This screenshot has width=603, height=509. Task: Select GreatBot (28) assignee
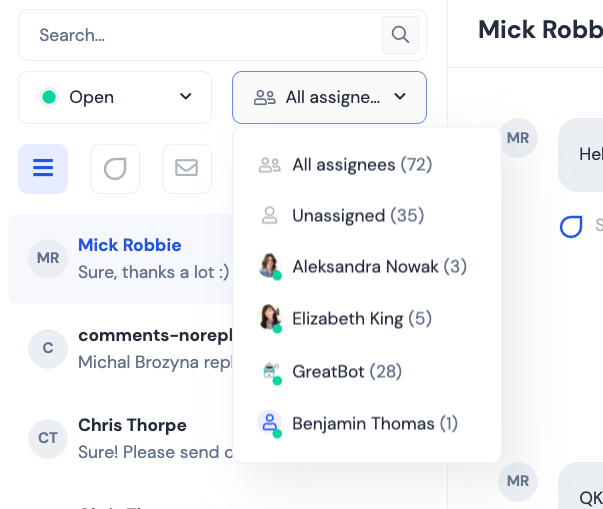[x=366, y=371]
